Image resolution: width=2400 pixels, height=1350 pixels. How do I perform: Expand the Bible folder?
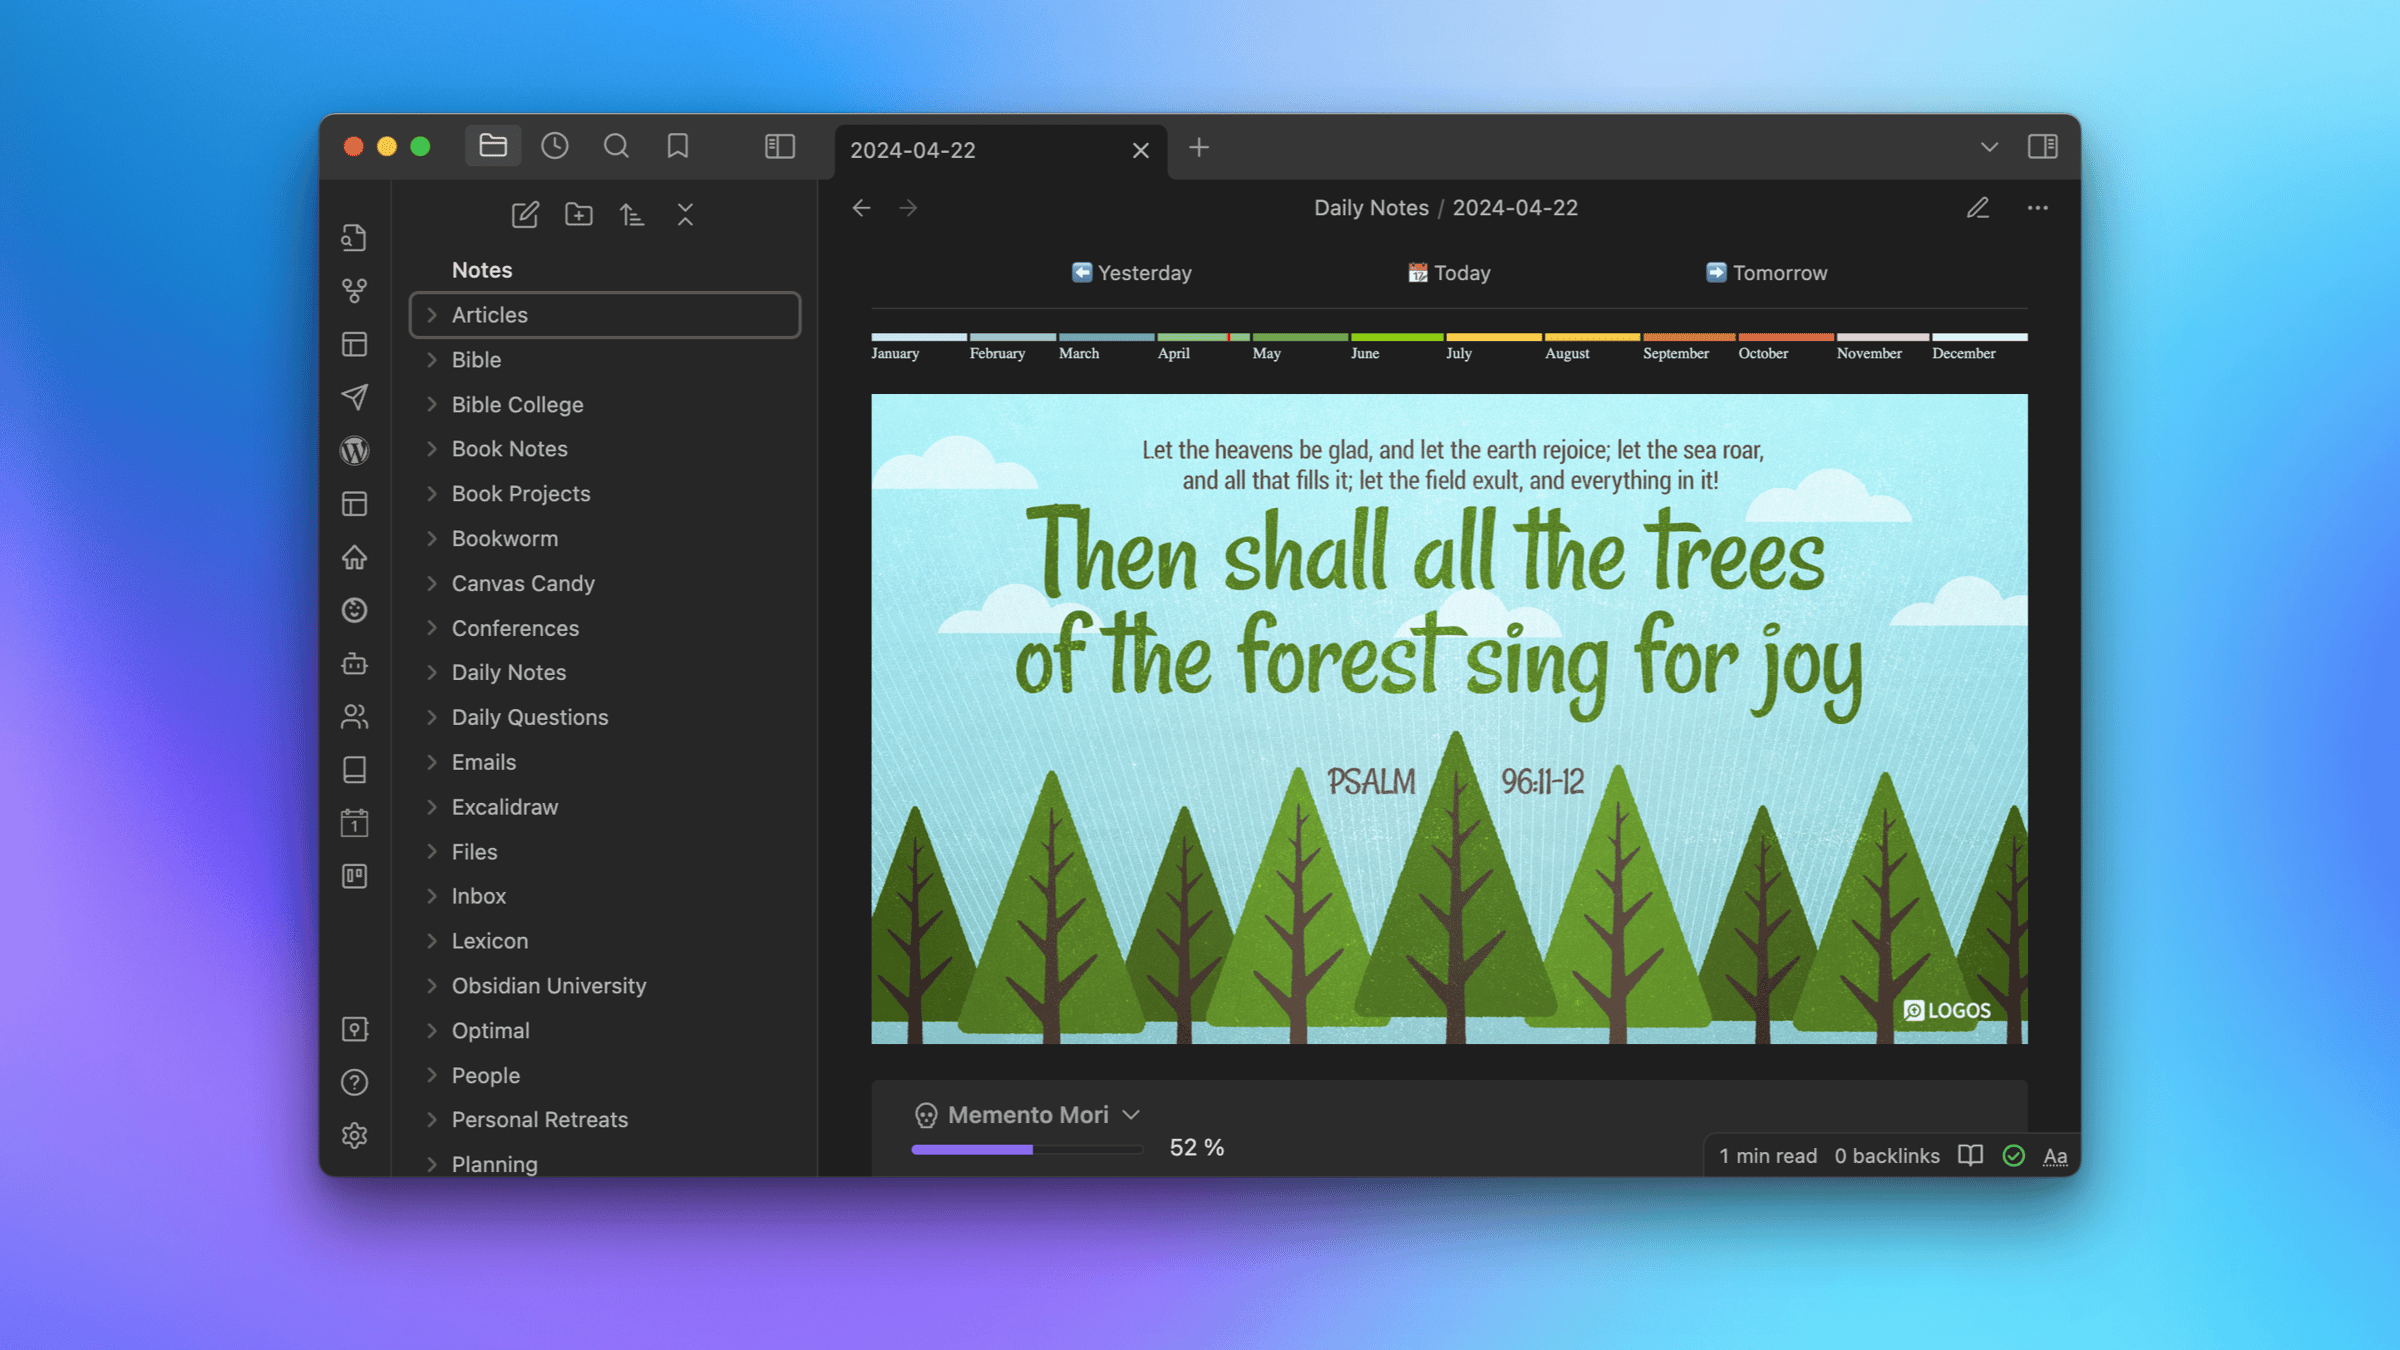pyautogui.click(x=432, y=360)
